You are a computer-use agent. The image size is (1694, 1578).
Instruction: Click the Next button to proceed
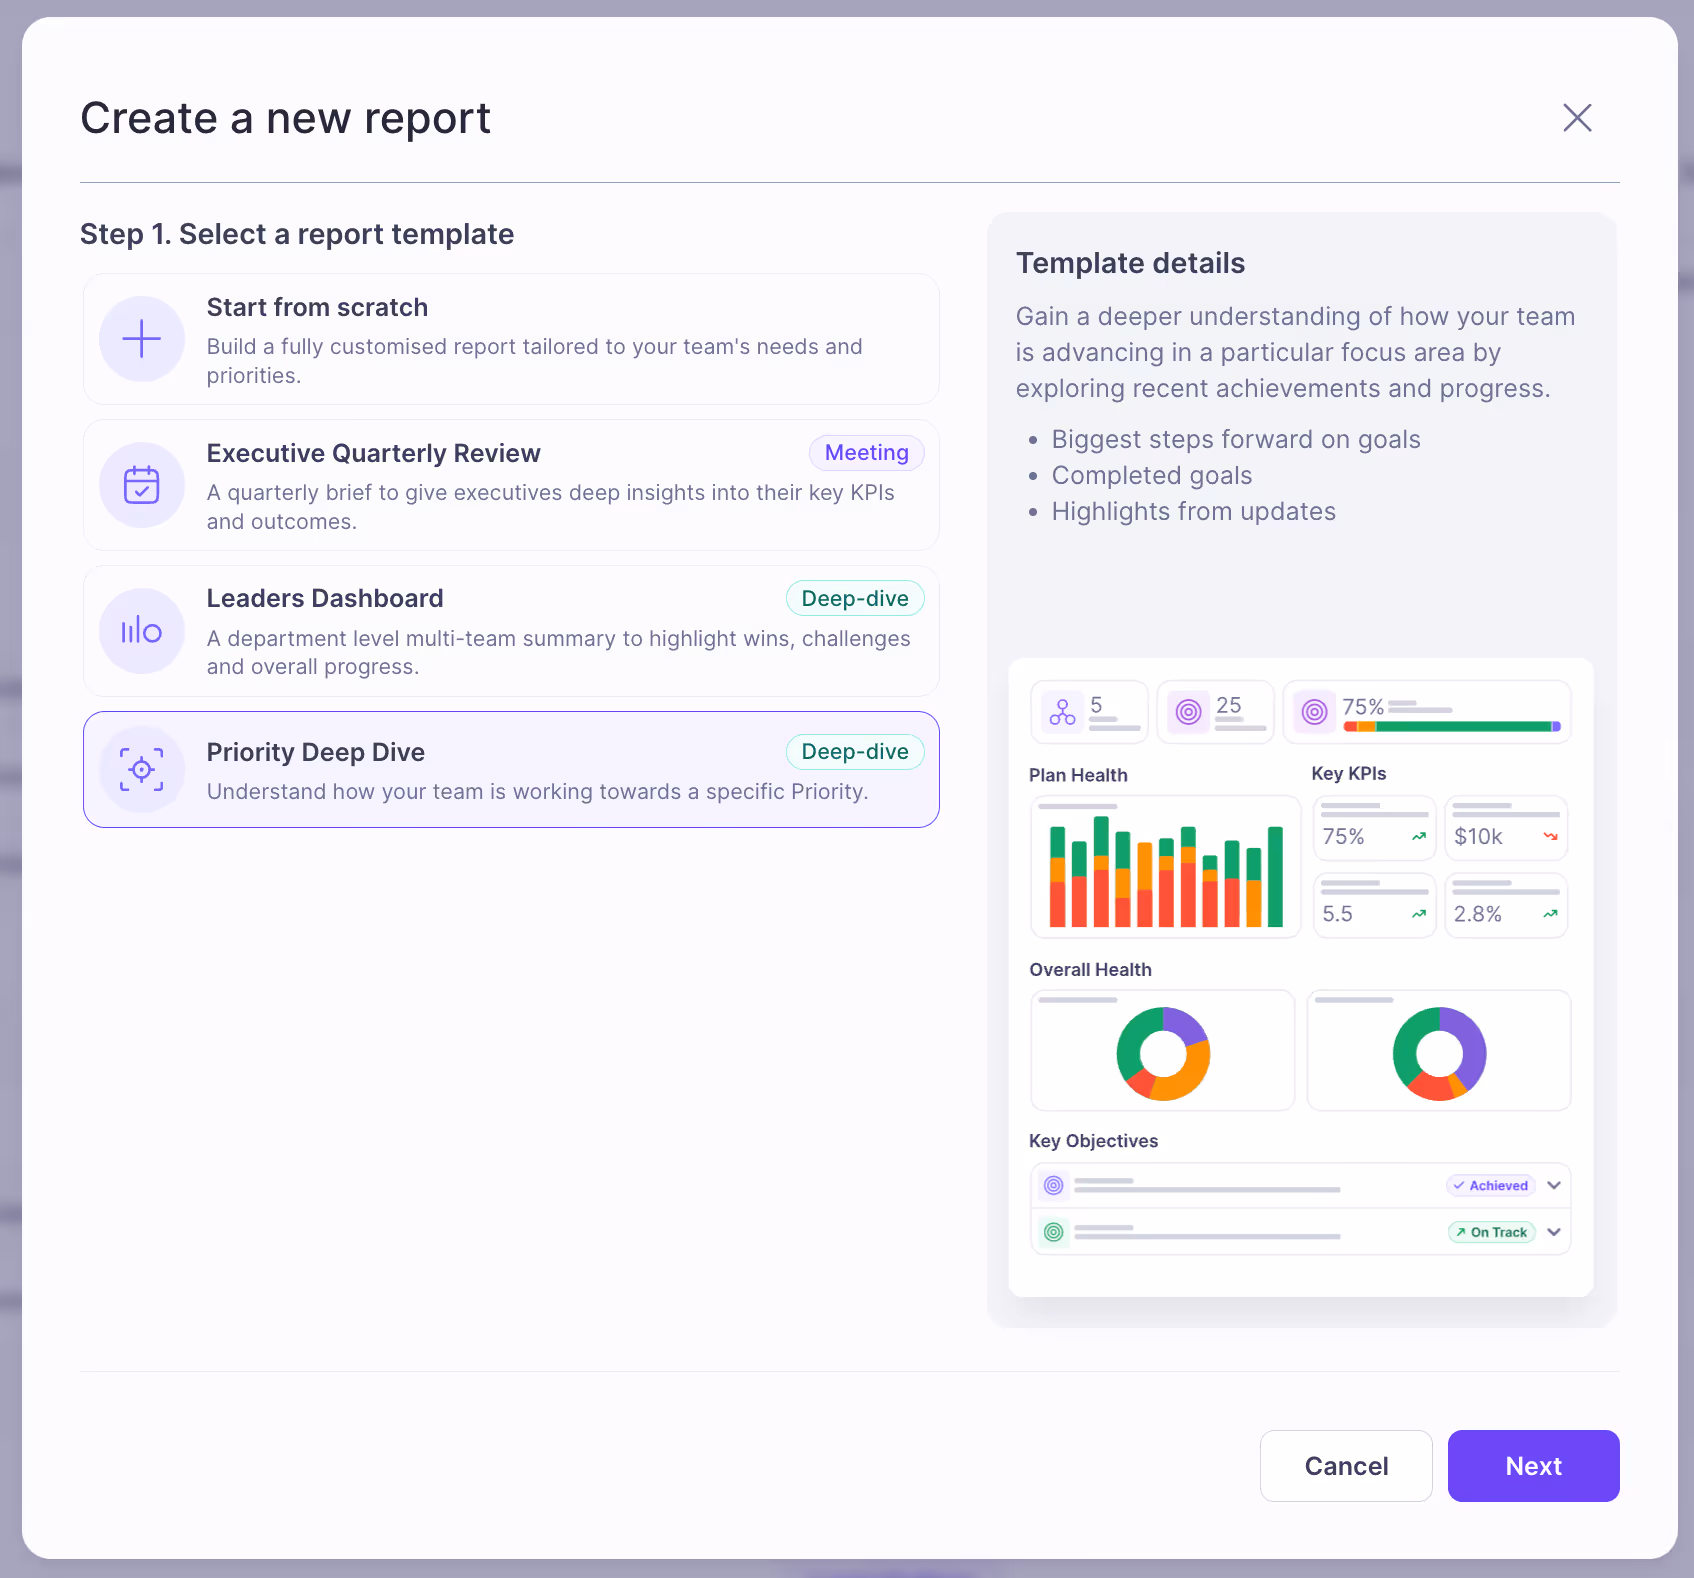pyautogui.click(x=1533, y=1465)
